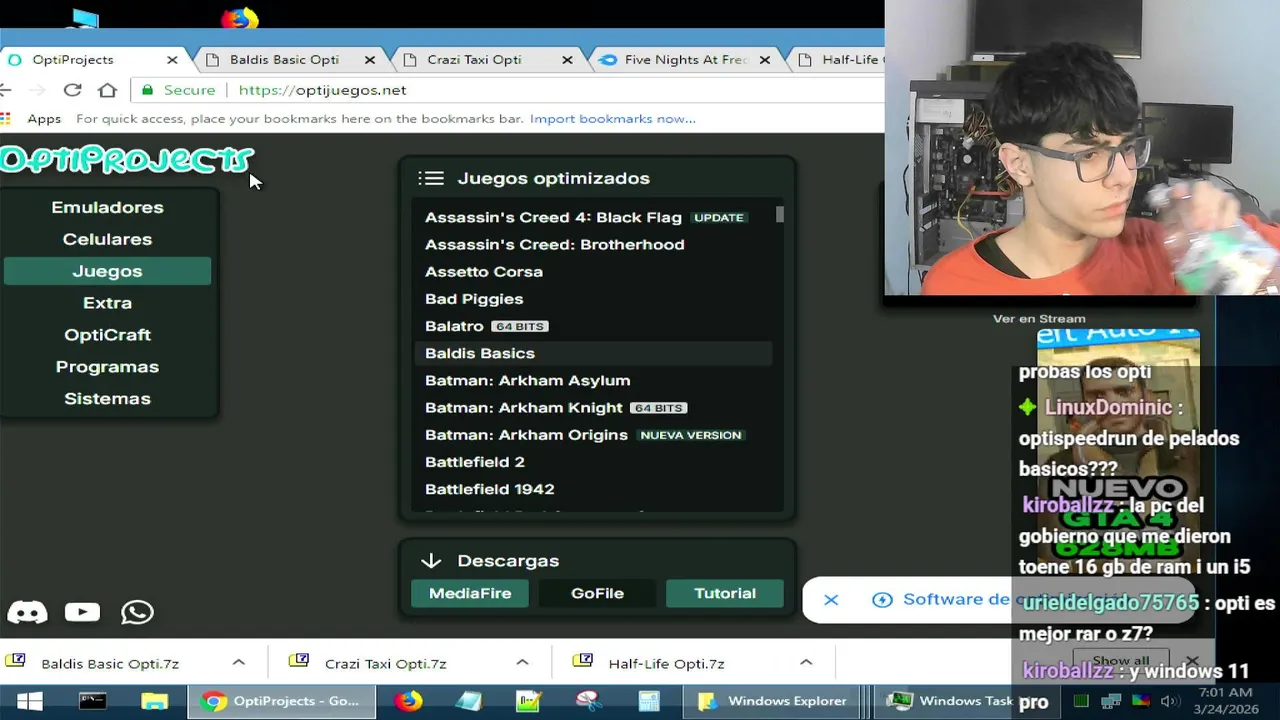This screenshot has width=1280, height=720.
Task: Close the Baldis Basic Opti tab
Action: click(x=370, y=60)
